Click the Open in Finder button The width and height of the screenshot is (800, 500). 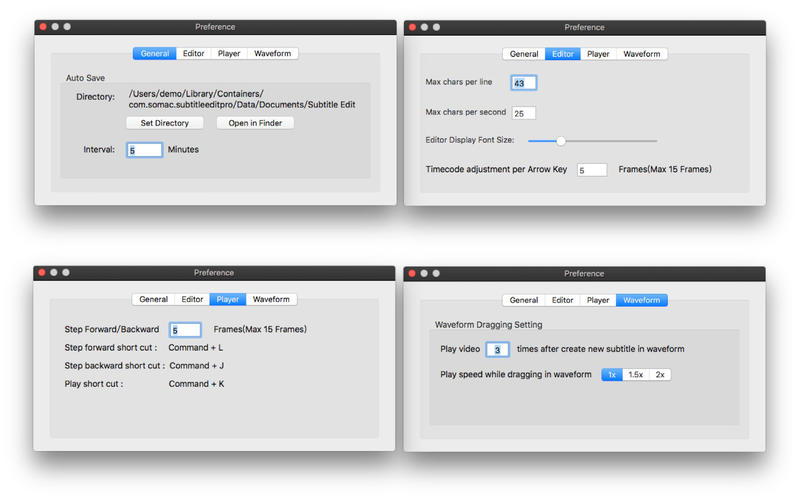click(x=255, y=123)
